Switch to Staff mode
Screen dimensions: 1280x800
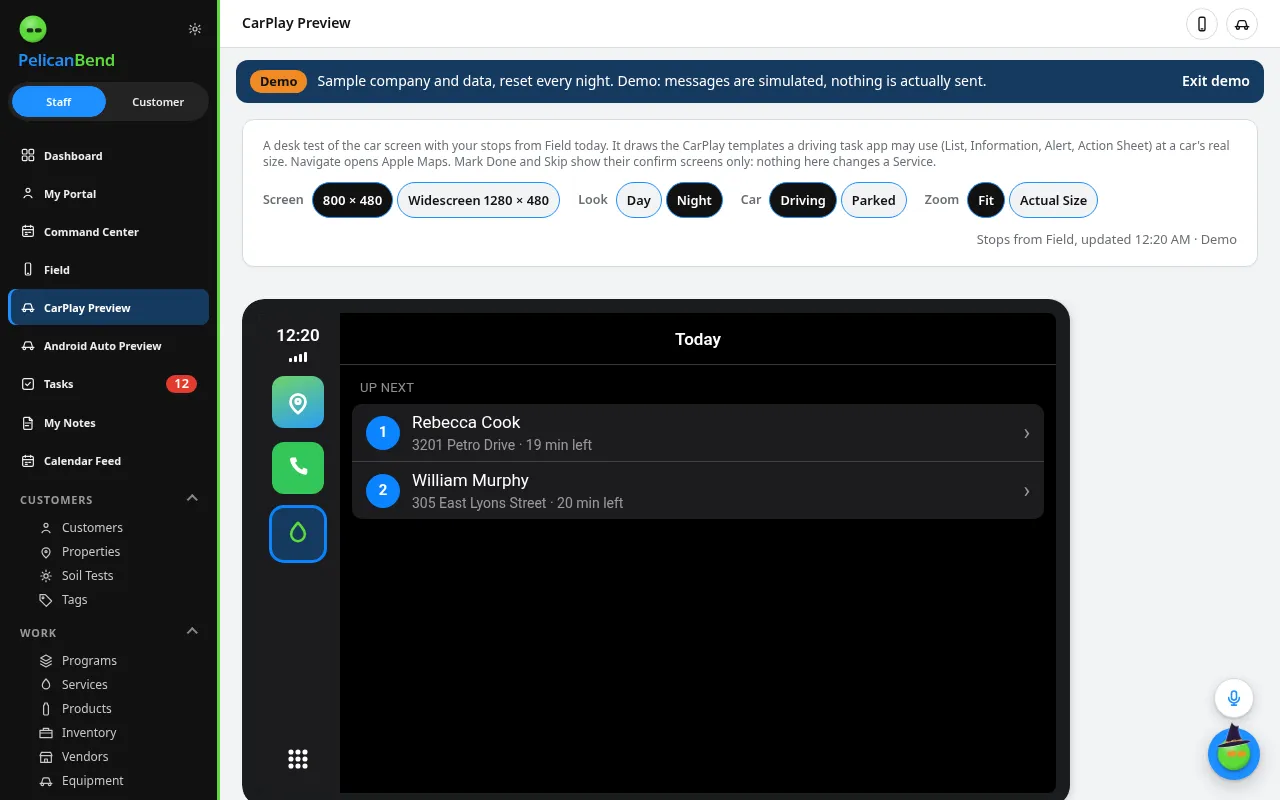click(x=59, y=102)
